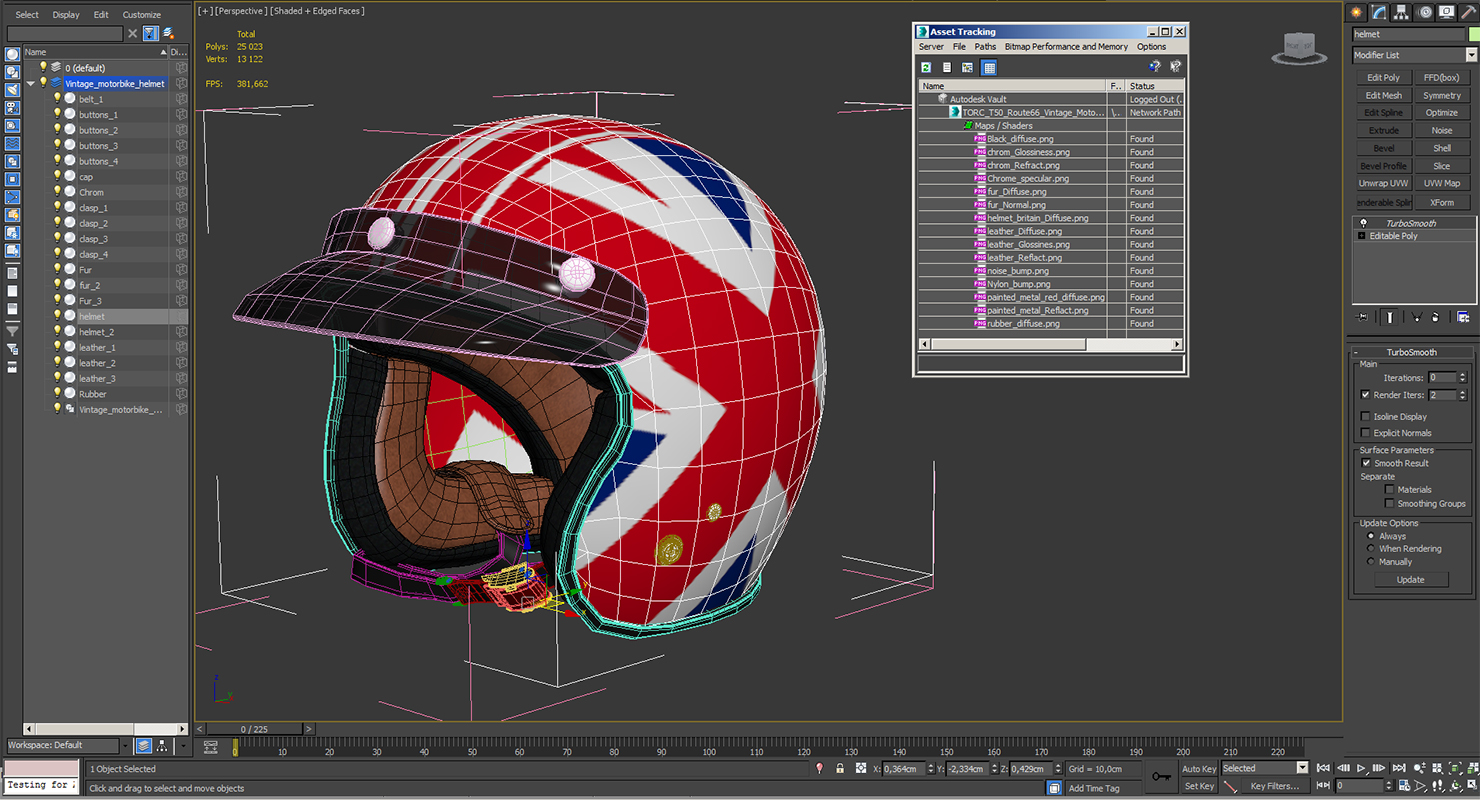
Task: Open the Utilities panel hammer icon
Action: pos(1469,12)
